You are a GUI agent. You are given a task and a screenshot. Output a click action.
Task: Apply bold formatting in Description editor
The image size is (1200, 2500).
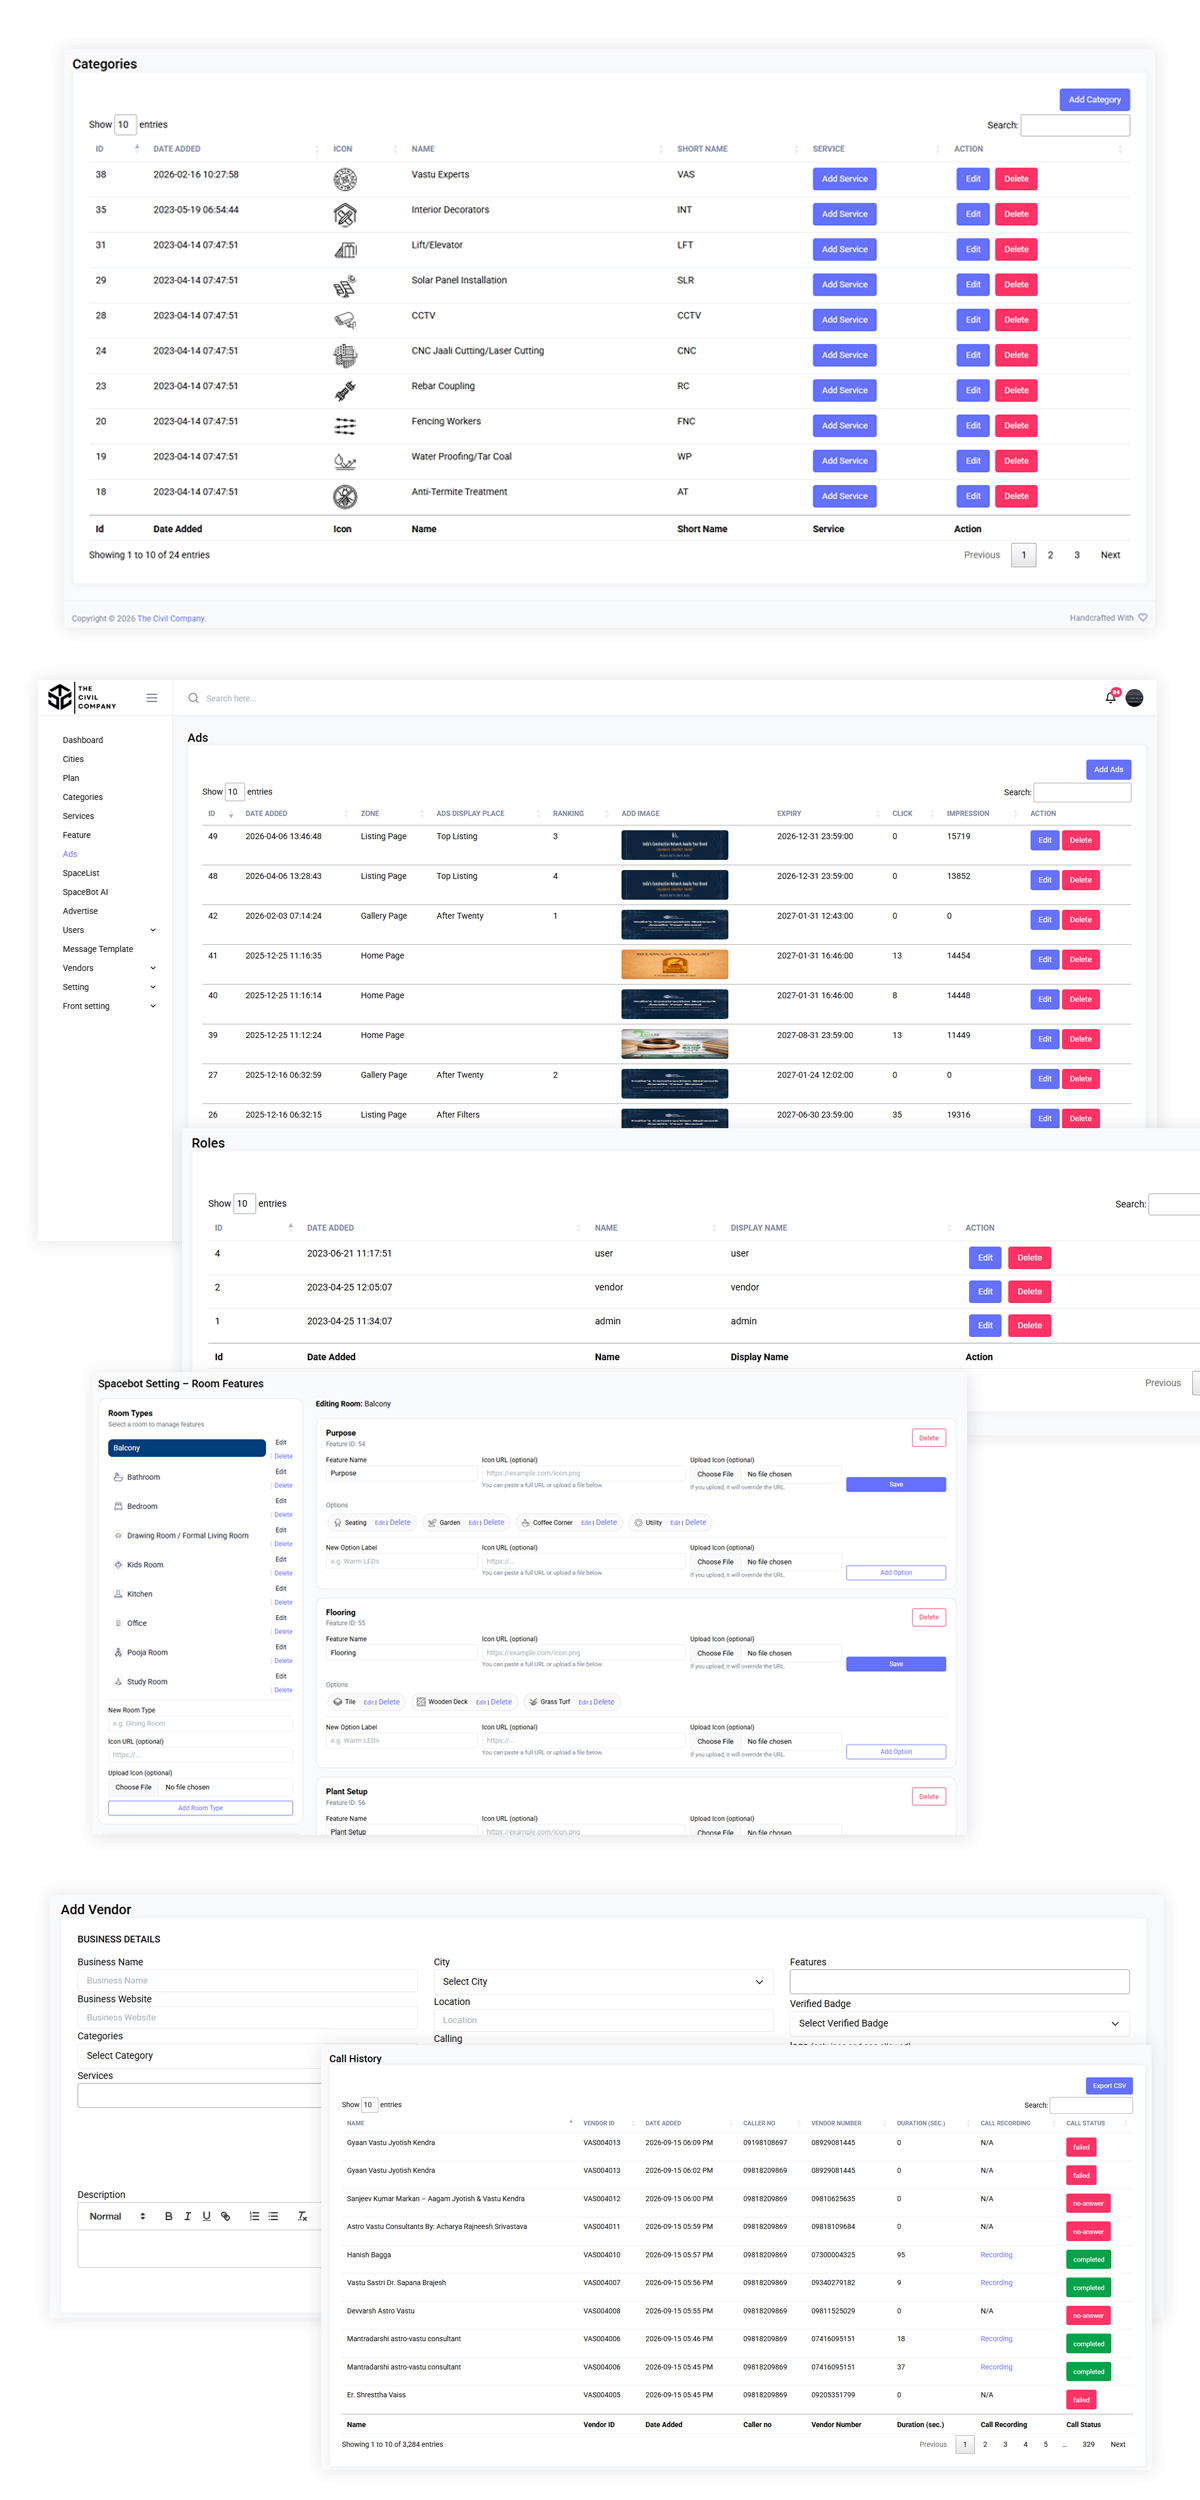[x=168, y=2217]
